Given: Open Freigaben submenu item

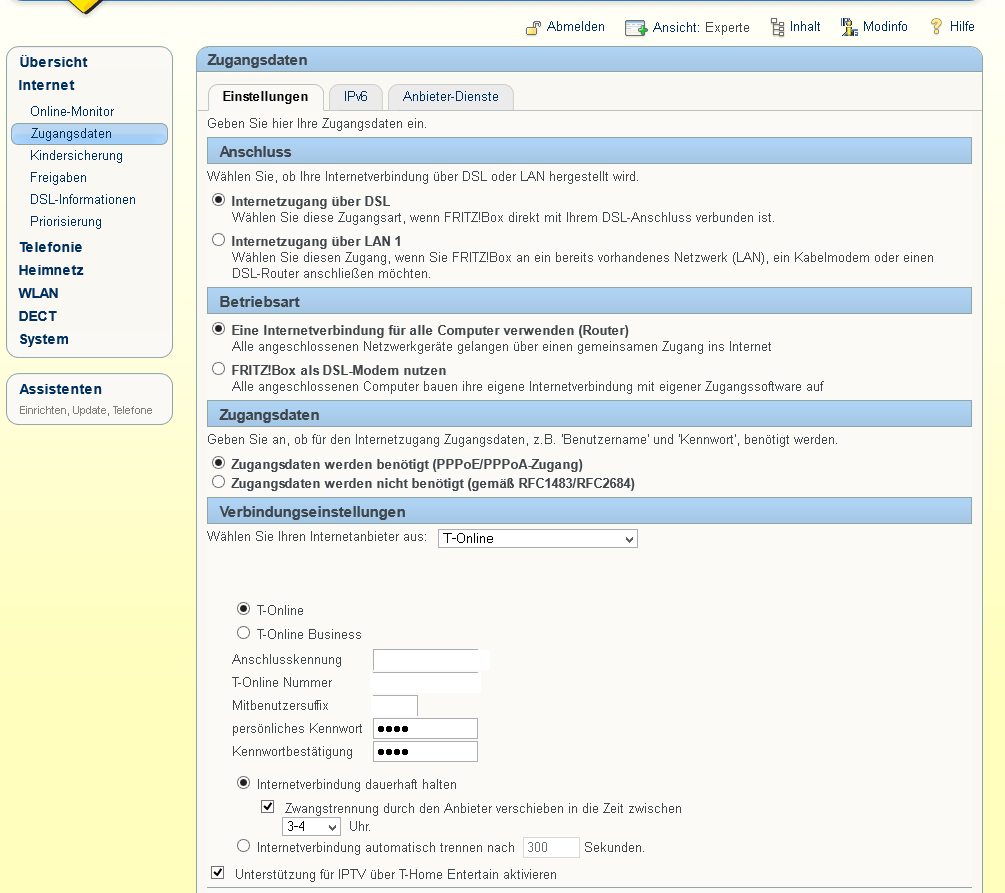Looking at the screenshot, I should coord(58,178).
